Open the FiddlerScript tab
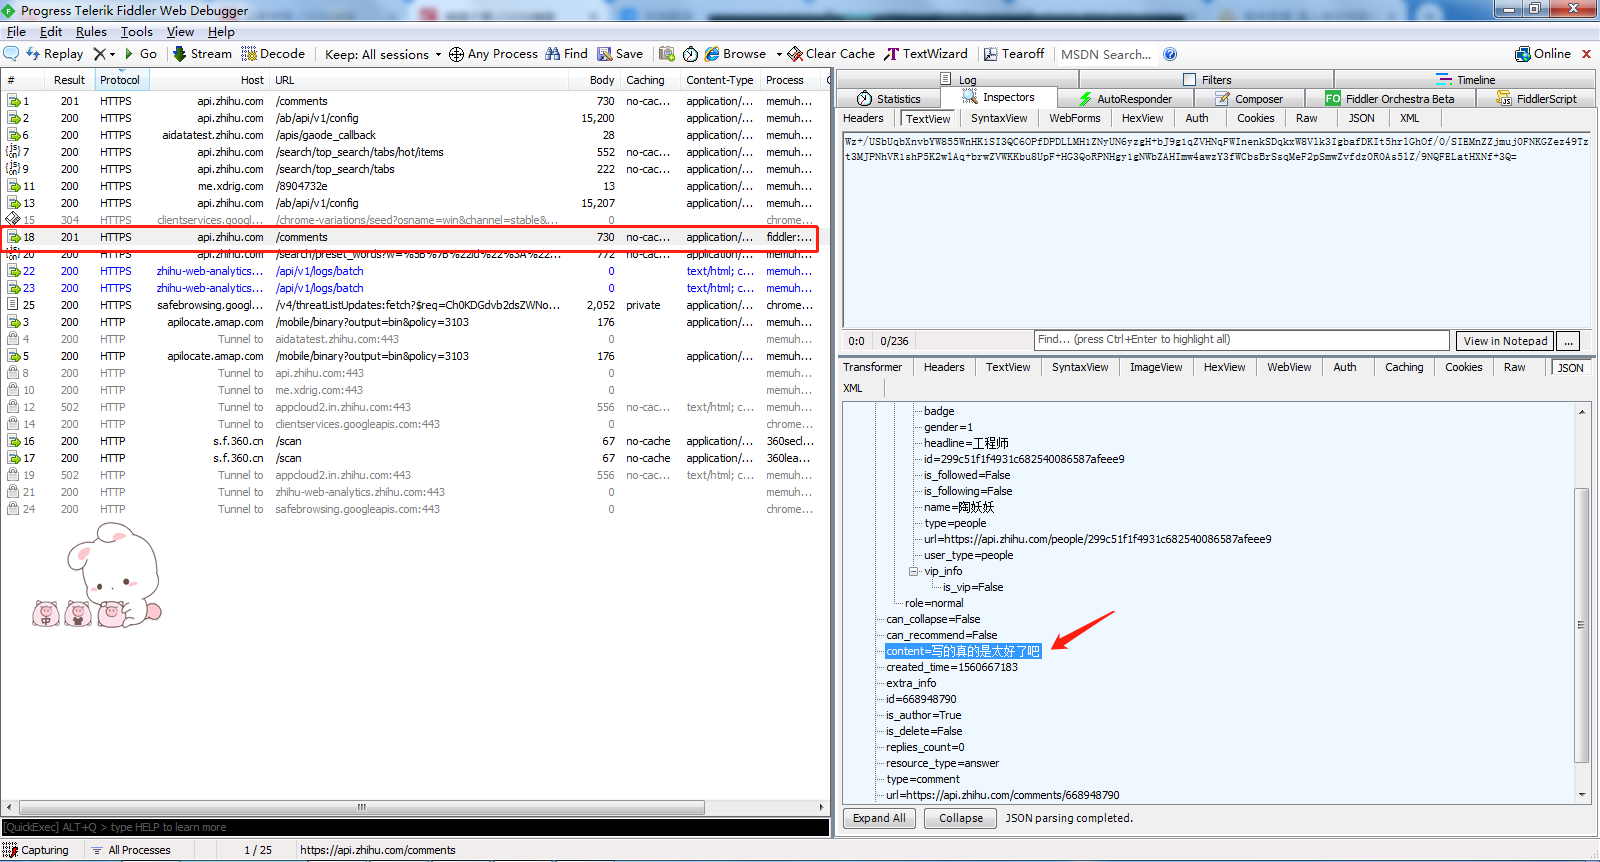Image resolution: width=1600 pixels, height=862 pixels. (1536, 98)
